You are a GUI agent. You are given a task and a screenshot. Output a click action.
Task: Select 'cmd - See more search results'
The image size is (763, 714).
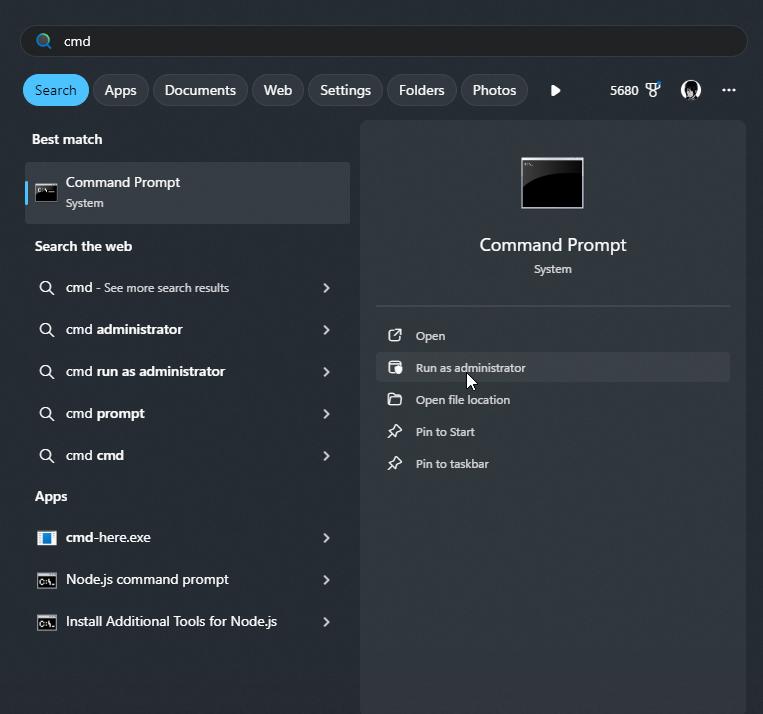click(187, 288)
